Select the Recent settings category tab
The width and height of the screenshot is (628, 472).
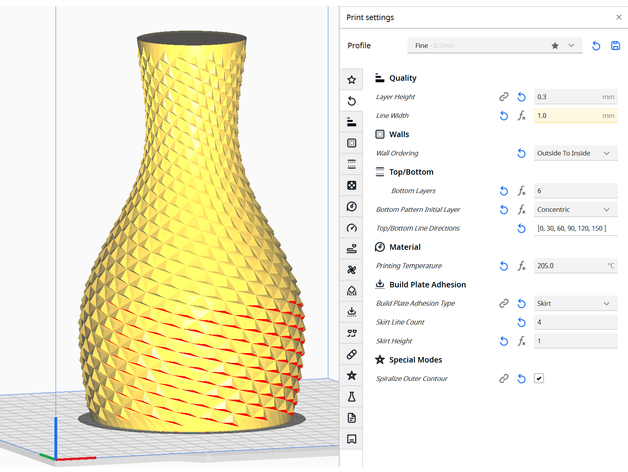pyautogui.click(x=351, y=101)
